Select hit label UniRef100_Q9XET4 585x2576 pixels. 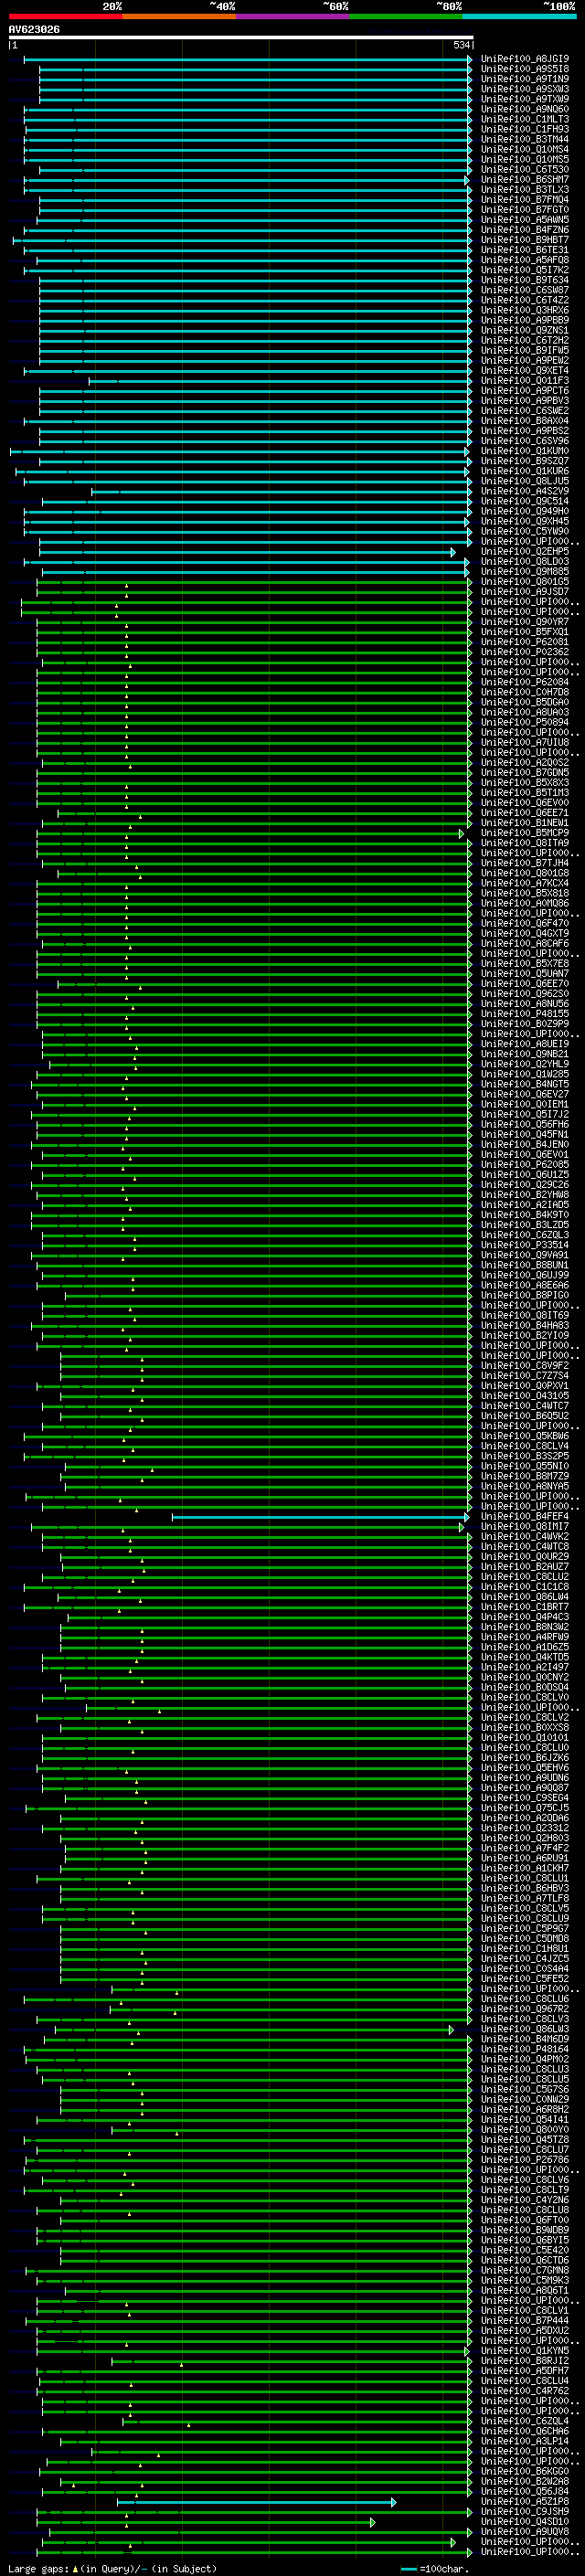pyautogui.click(x=525, y=371)
